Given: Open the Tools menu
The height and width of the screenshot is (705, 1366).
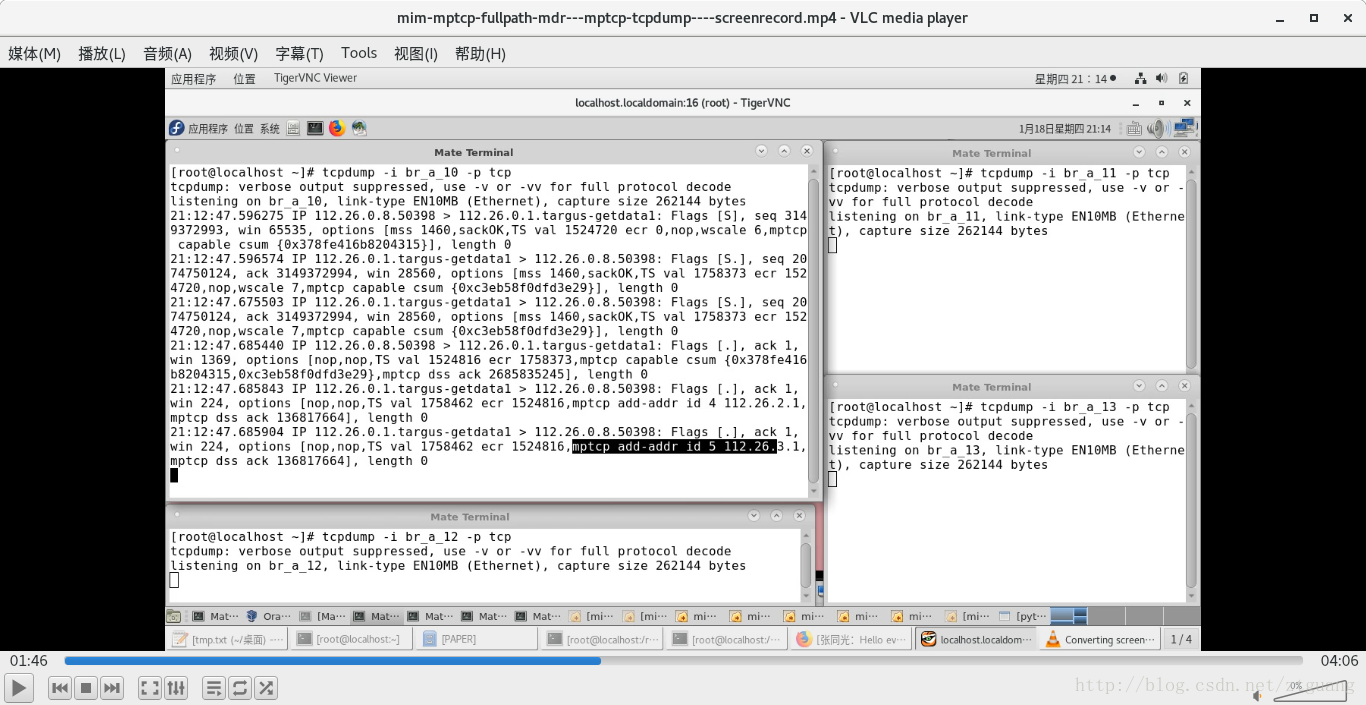Looking at the screenshot, I should click(x=359, y=53).
